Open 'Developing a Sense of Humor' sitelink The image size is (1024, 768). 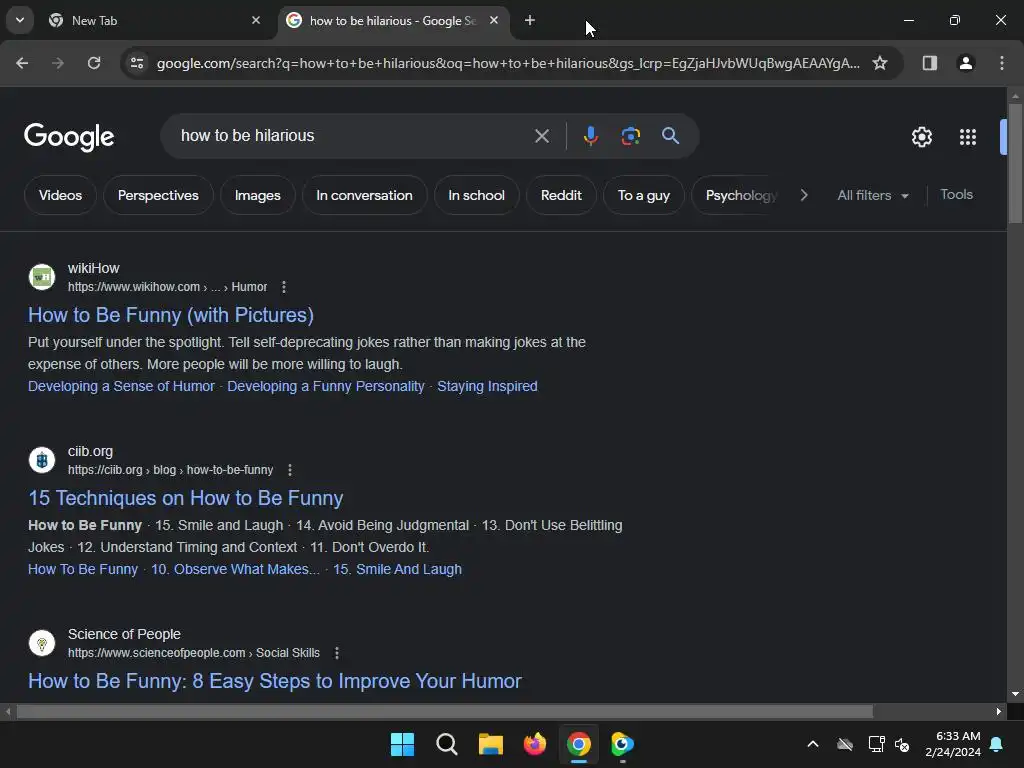point(121,386)
